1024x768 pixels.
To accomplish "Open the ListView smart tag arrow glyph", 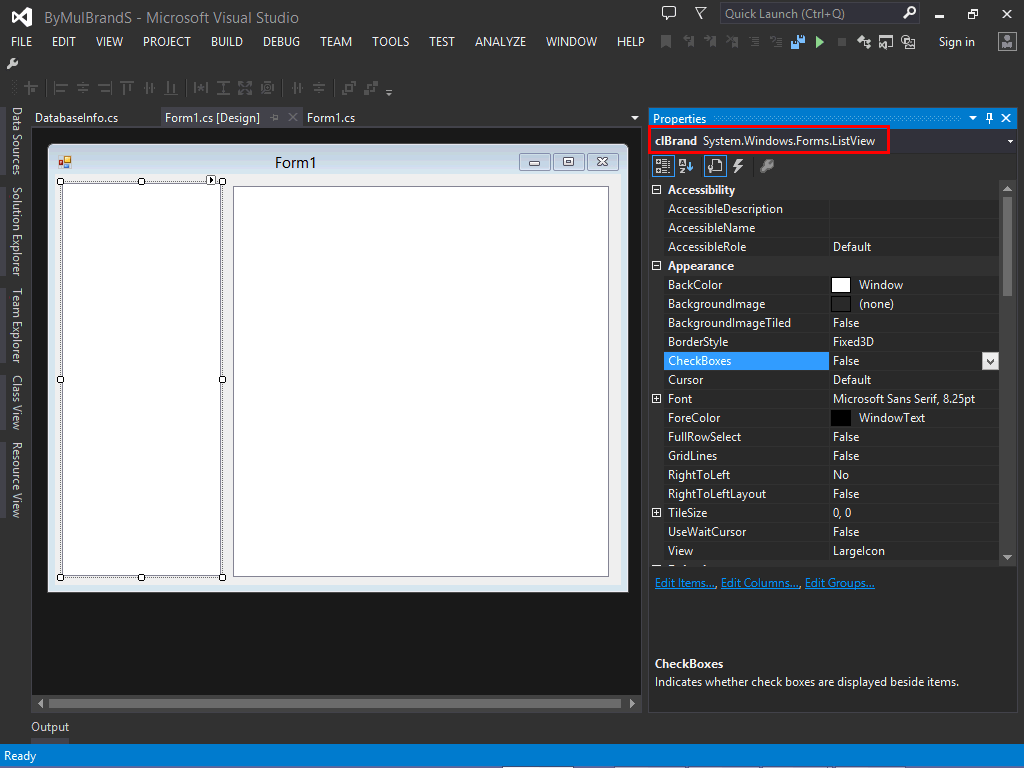I will coord(211,180).
